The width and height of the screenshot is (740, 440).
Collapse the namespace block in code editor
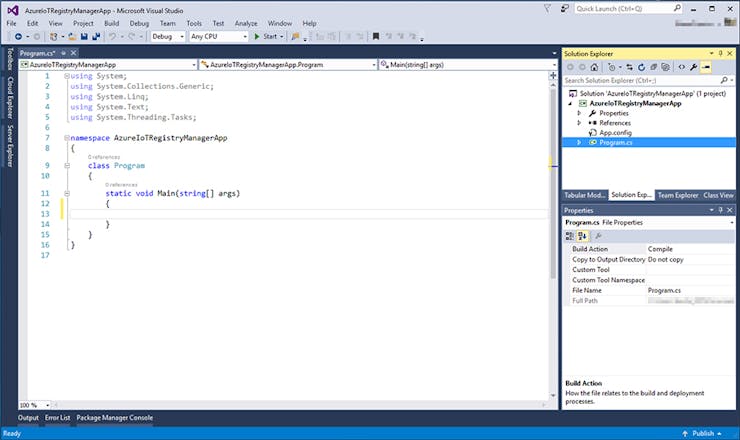click(67, 138)
